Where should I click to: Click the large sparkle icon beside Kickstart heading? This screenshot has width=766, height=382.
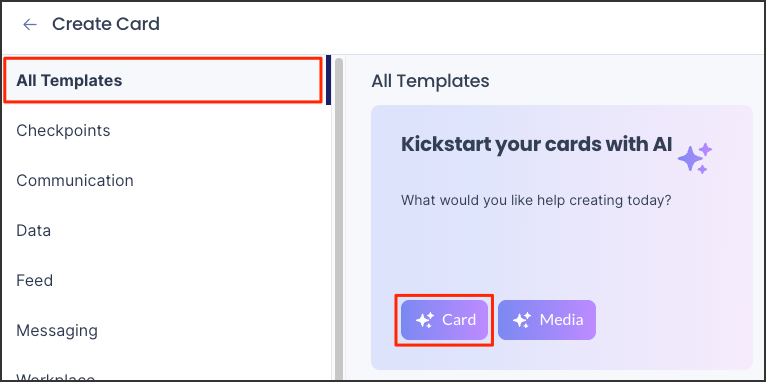695,158
